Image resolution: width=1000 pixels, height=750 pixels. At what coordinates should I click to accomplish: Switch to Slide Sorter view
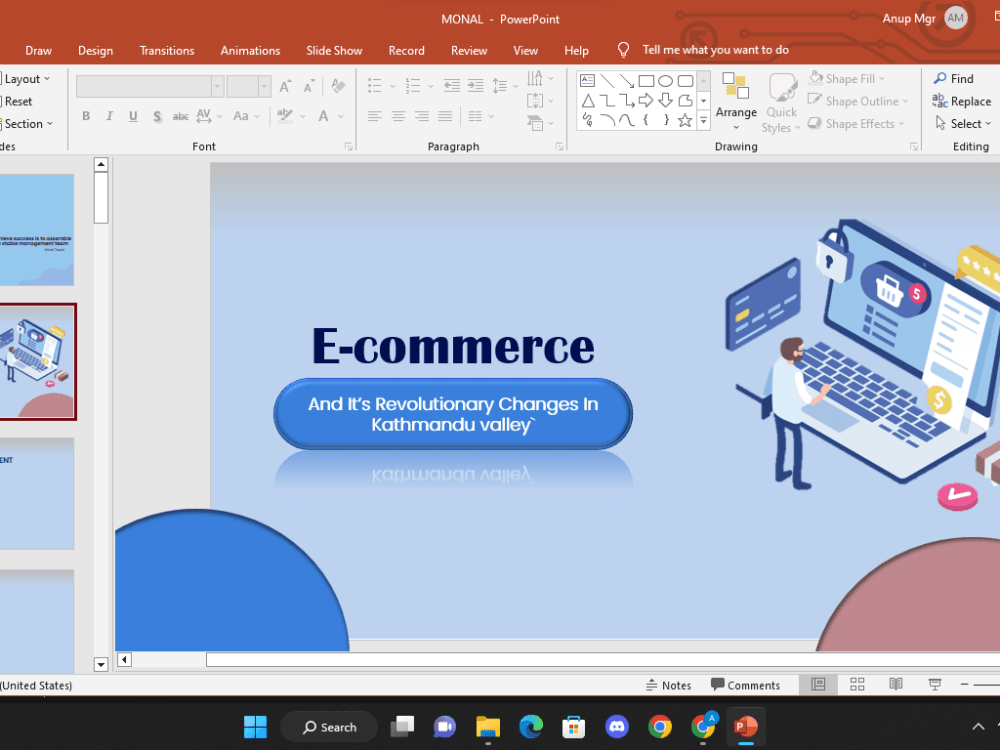[857, 684]
